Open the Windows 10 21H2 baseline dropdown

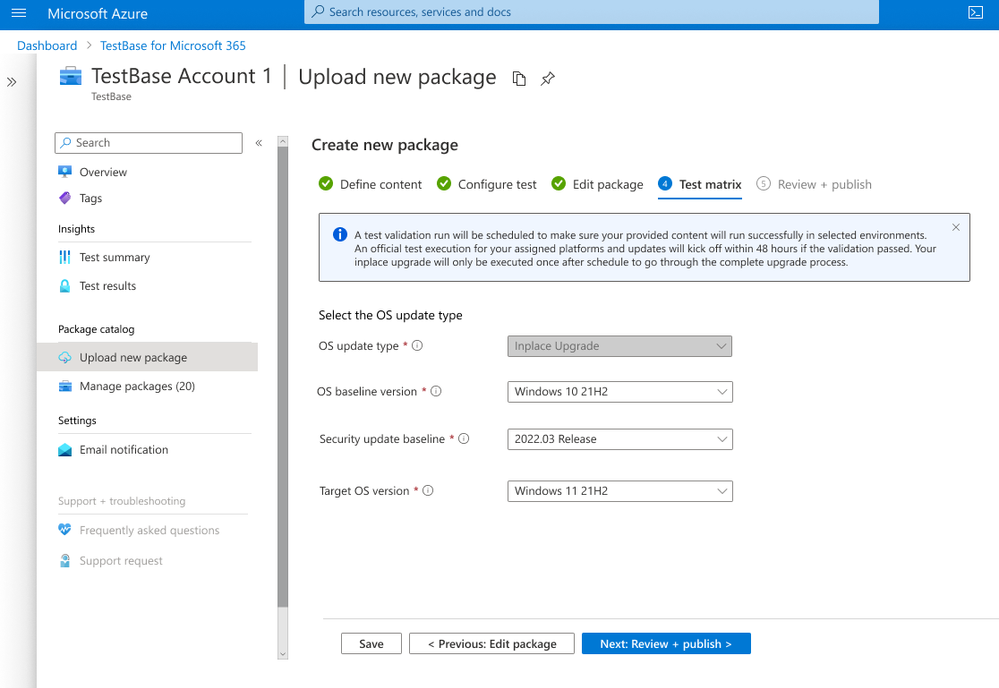coord(620,392)
